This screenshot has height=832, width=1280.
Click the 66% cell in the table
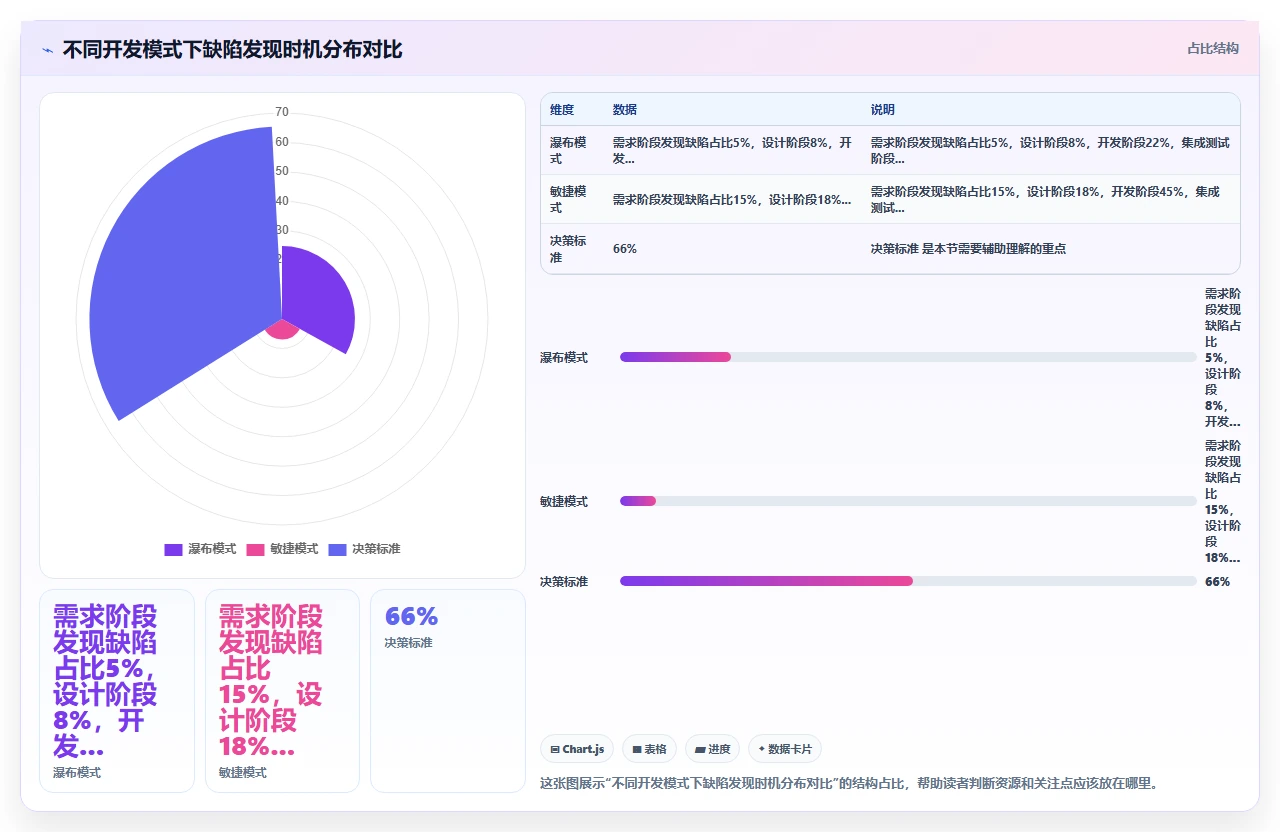pyautogui.click(x=625, y=249)
